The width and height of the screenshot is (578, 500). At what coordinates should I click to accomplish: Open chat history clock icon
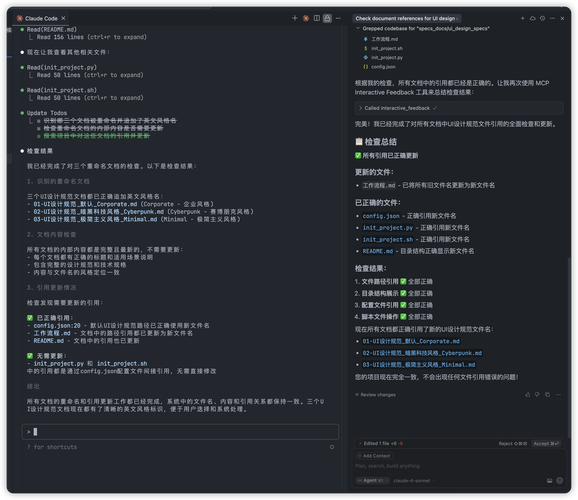click(x=542, y=18)
